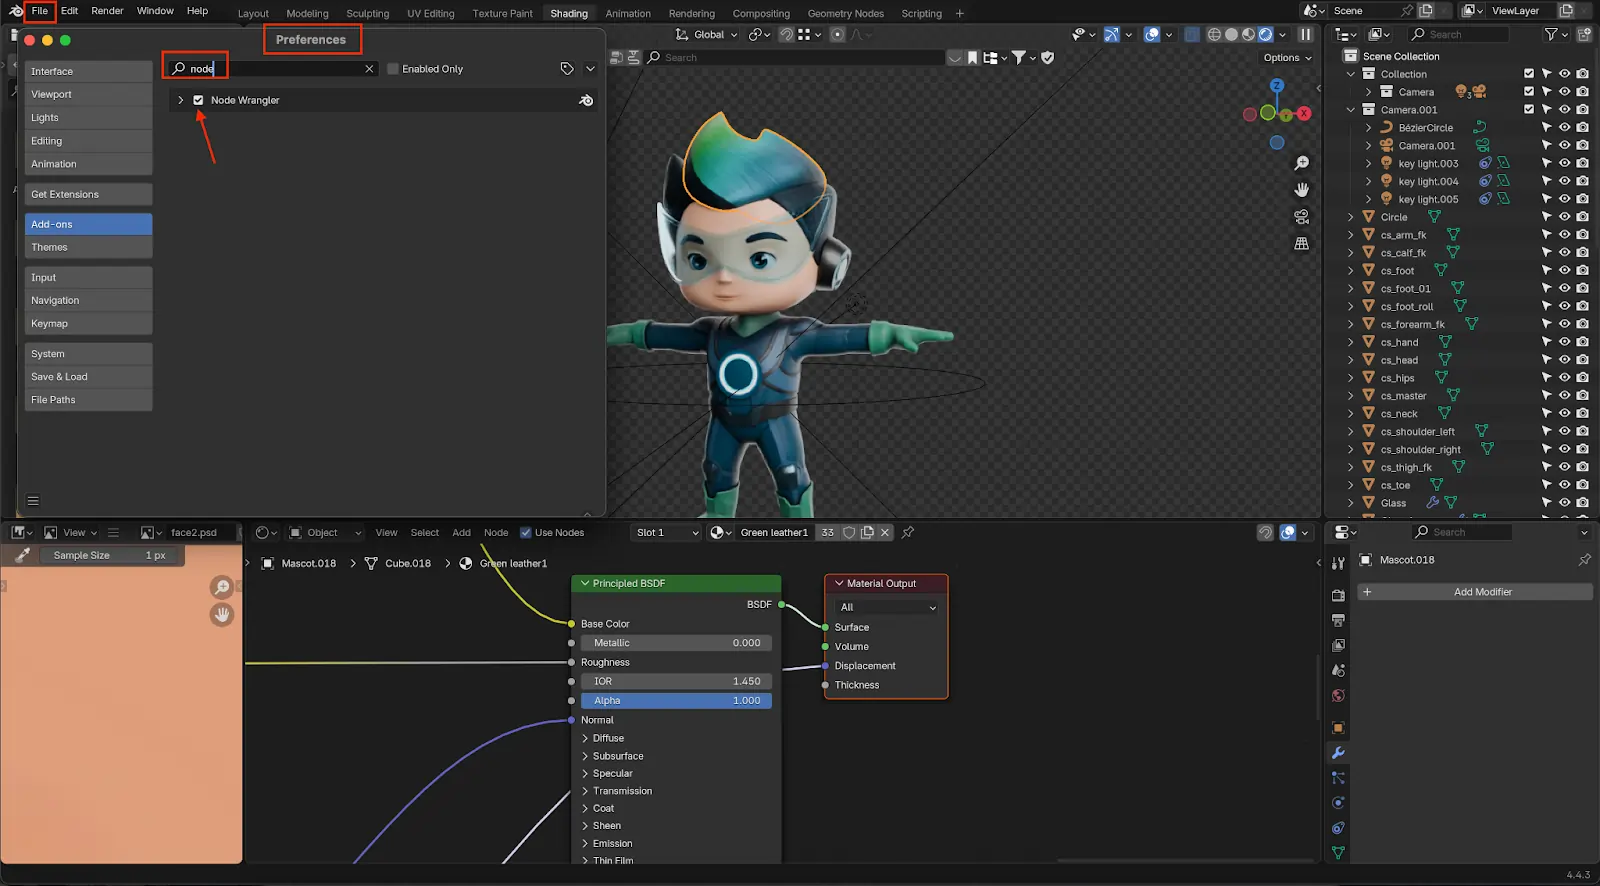Viewport: 1600px width, 886px height.
Task: Exclude Collection from view layer checkbox
Action: tap(1529, 74)
